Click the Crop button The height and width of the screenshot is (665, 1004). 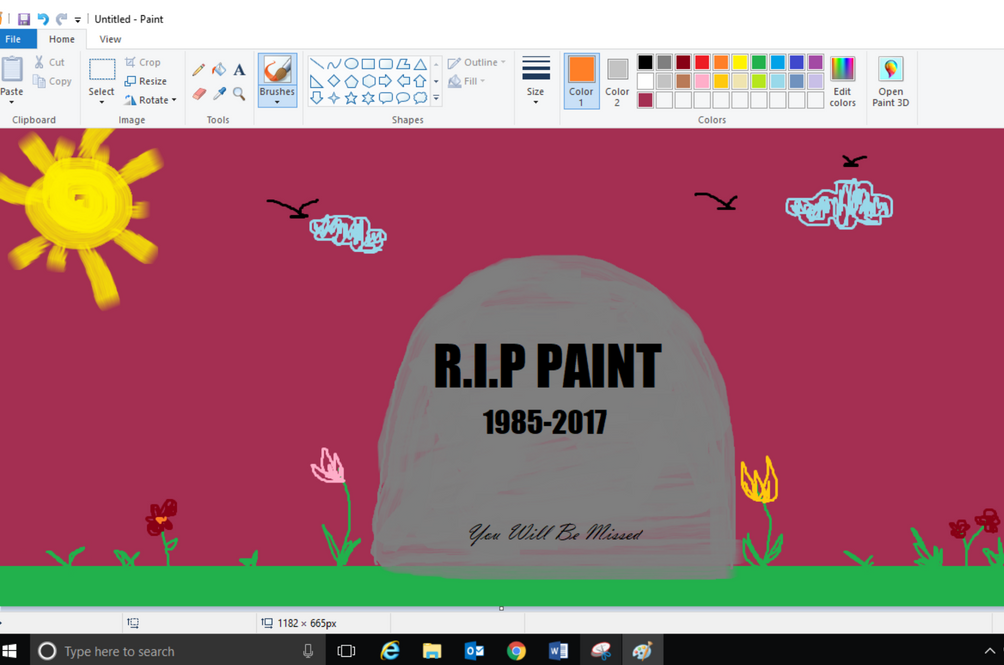[x=143, y=62]
